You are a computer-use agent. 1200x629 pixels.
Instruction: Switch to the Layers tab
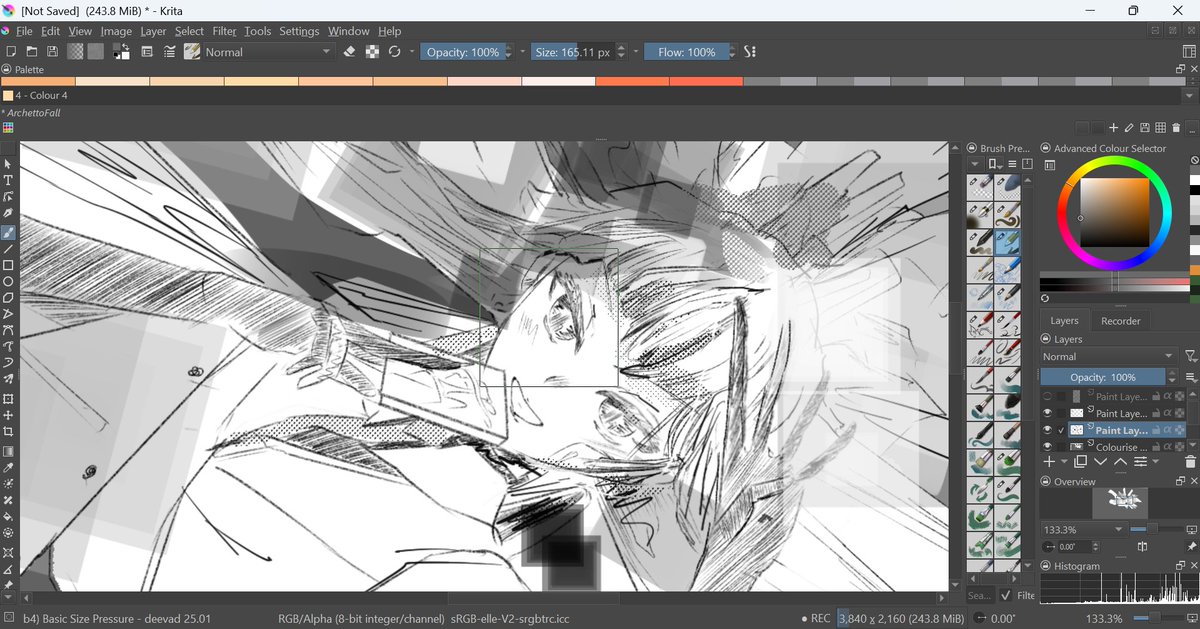click(1064, 320)
